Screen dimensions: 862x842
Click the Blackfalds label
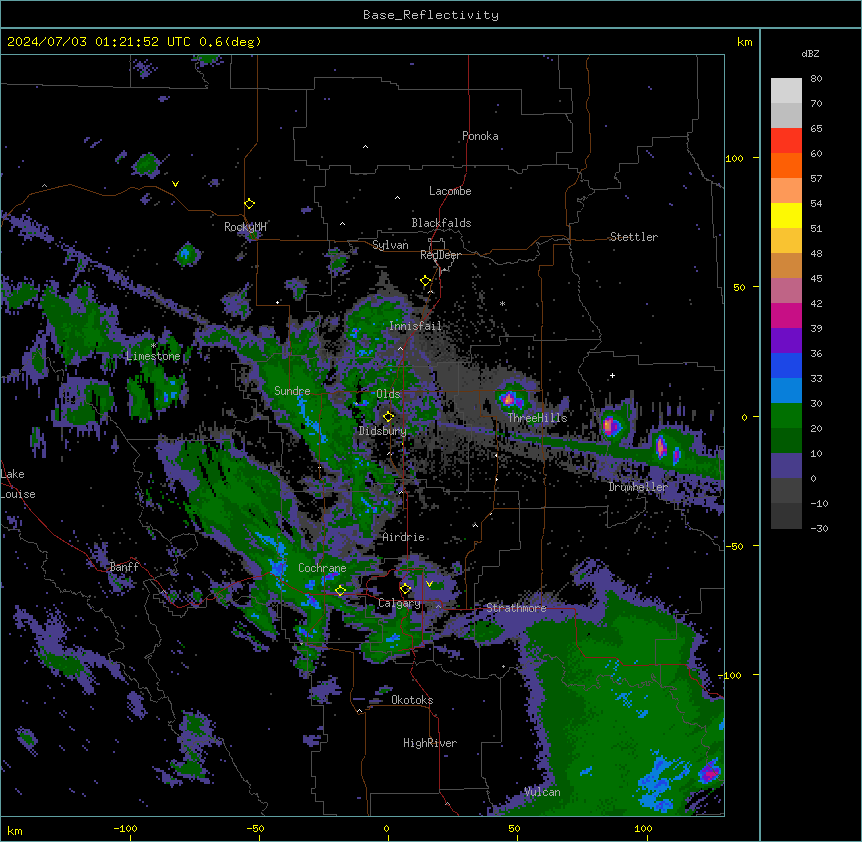click(x=441, y=223)
